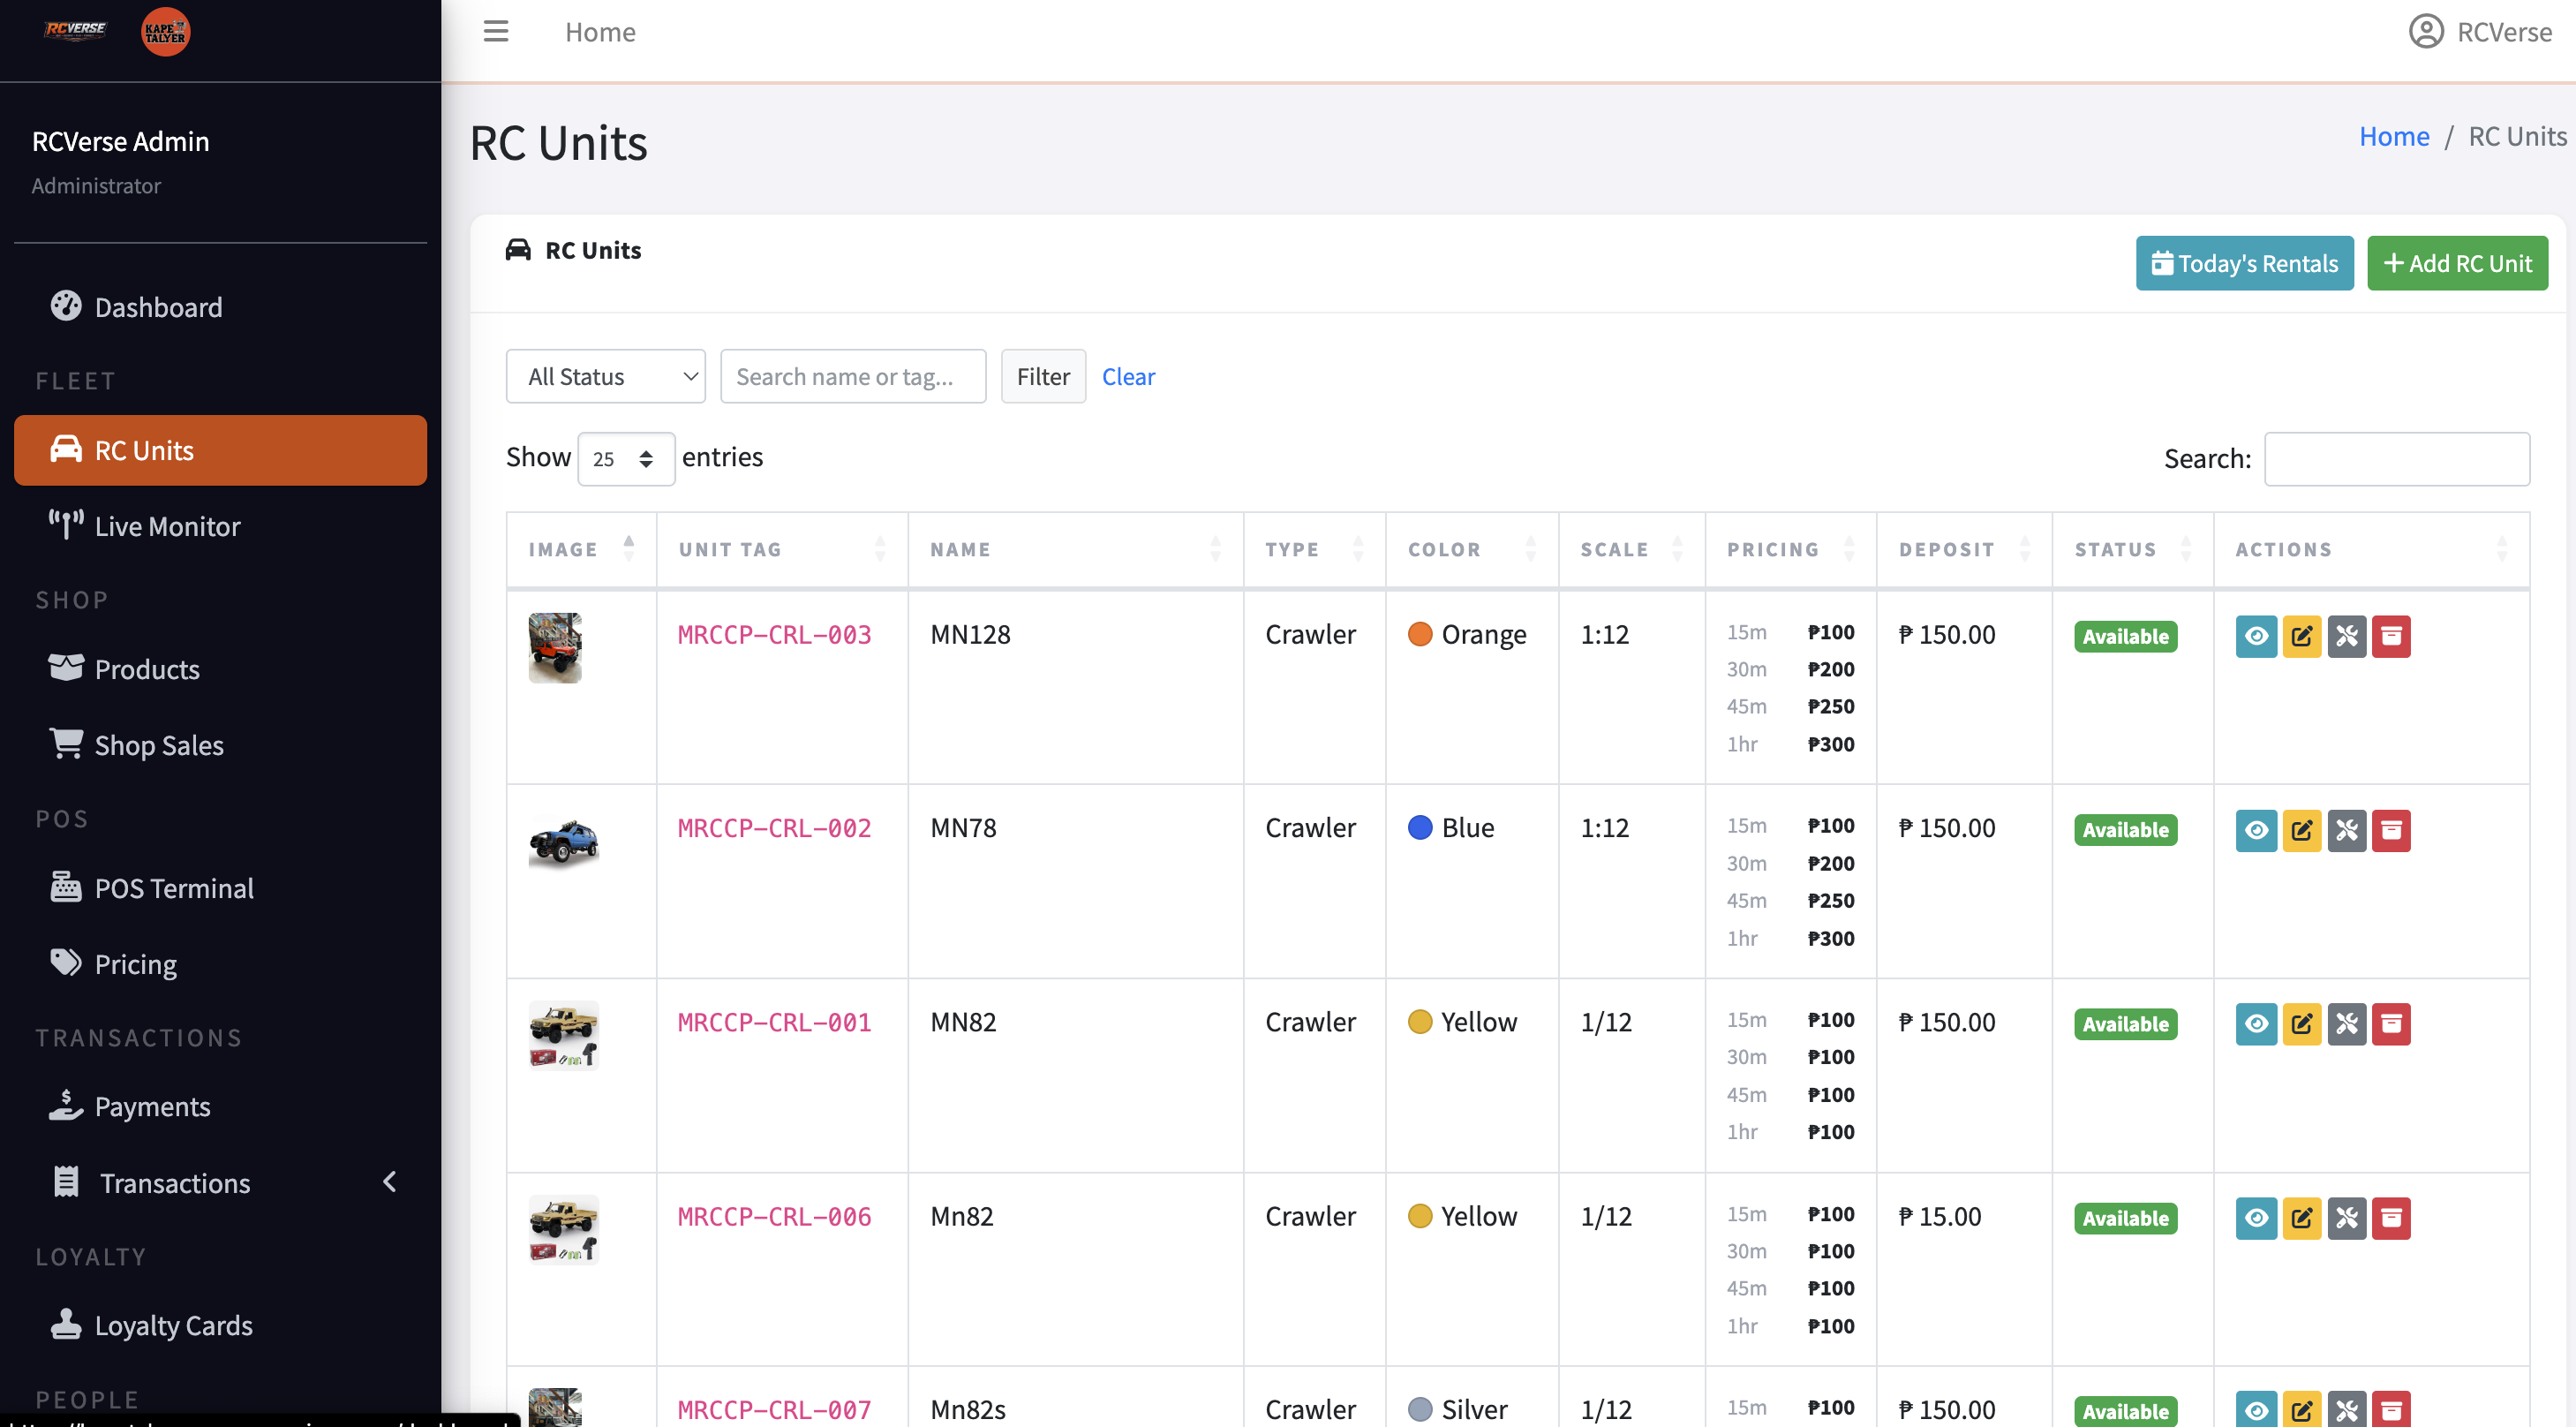This screenshot has height=1427, width=2576.
Task: Open maintenance tools for MRCCP-CRL-002
Action: (x=2346, y=830)
